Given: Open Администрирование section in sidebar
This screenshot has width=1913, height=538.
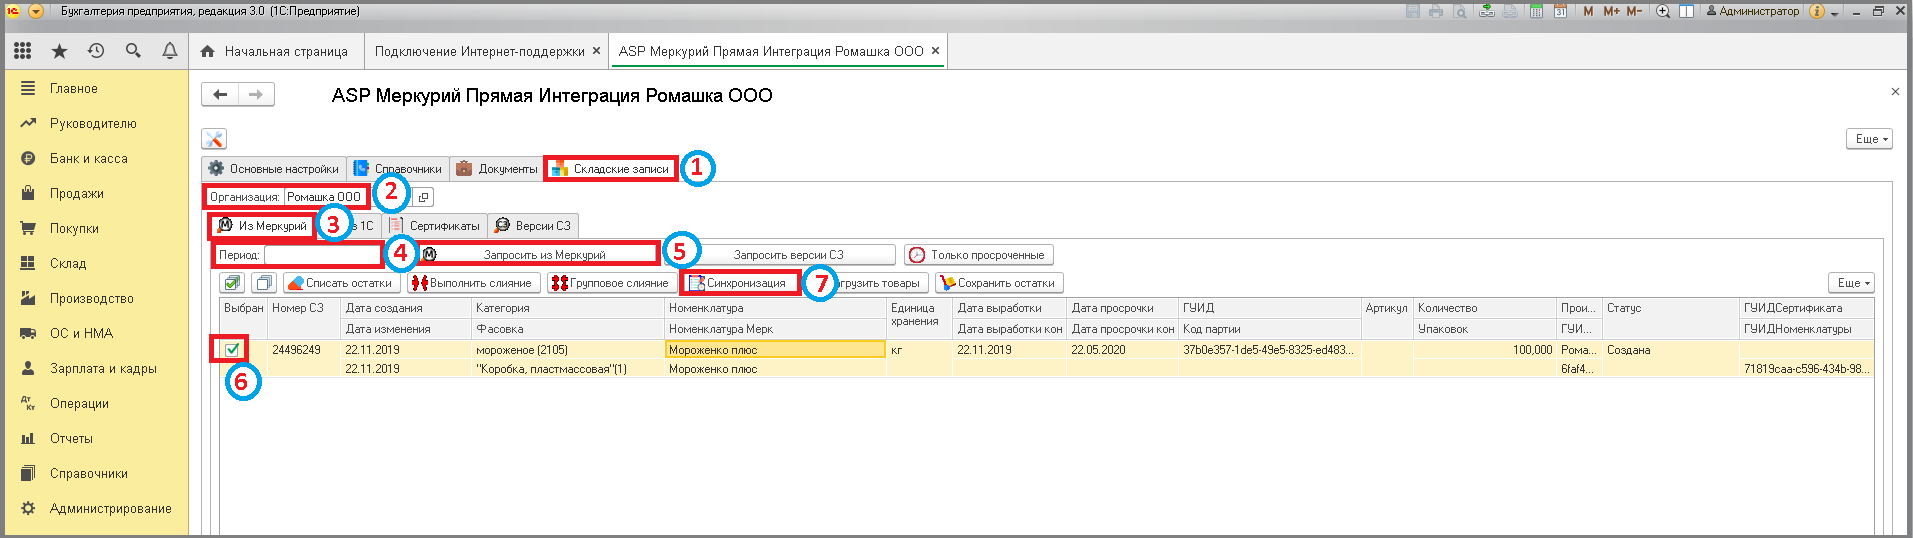Looking at the screenshot, I should tap(110, 509).
